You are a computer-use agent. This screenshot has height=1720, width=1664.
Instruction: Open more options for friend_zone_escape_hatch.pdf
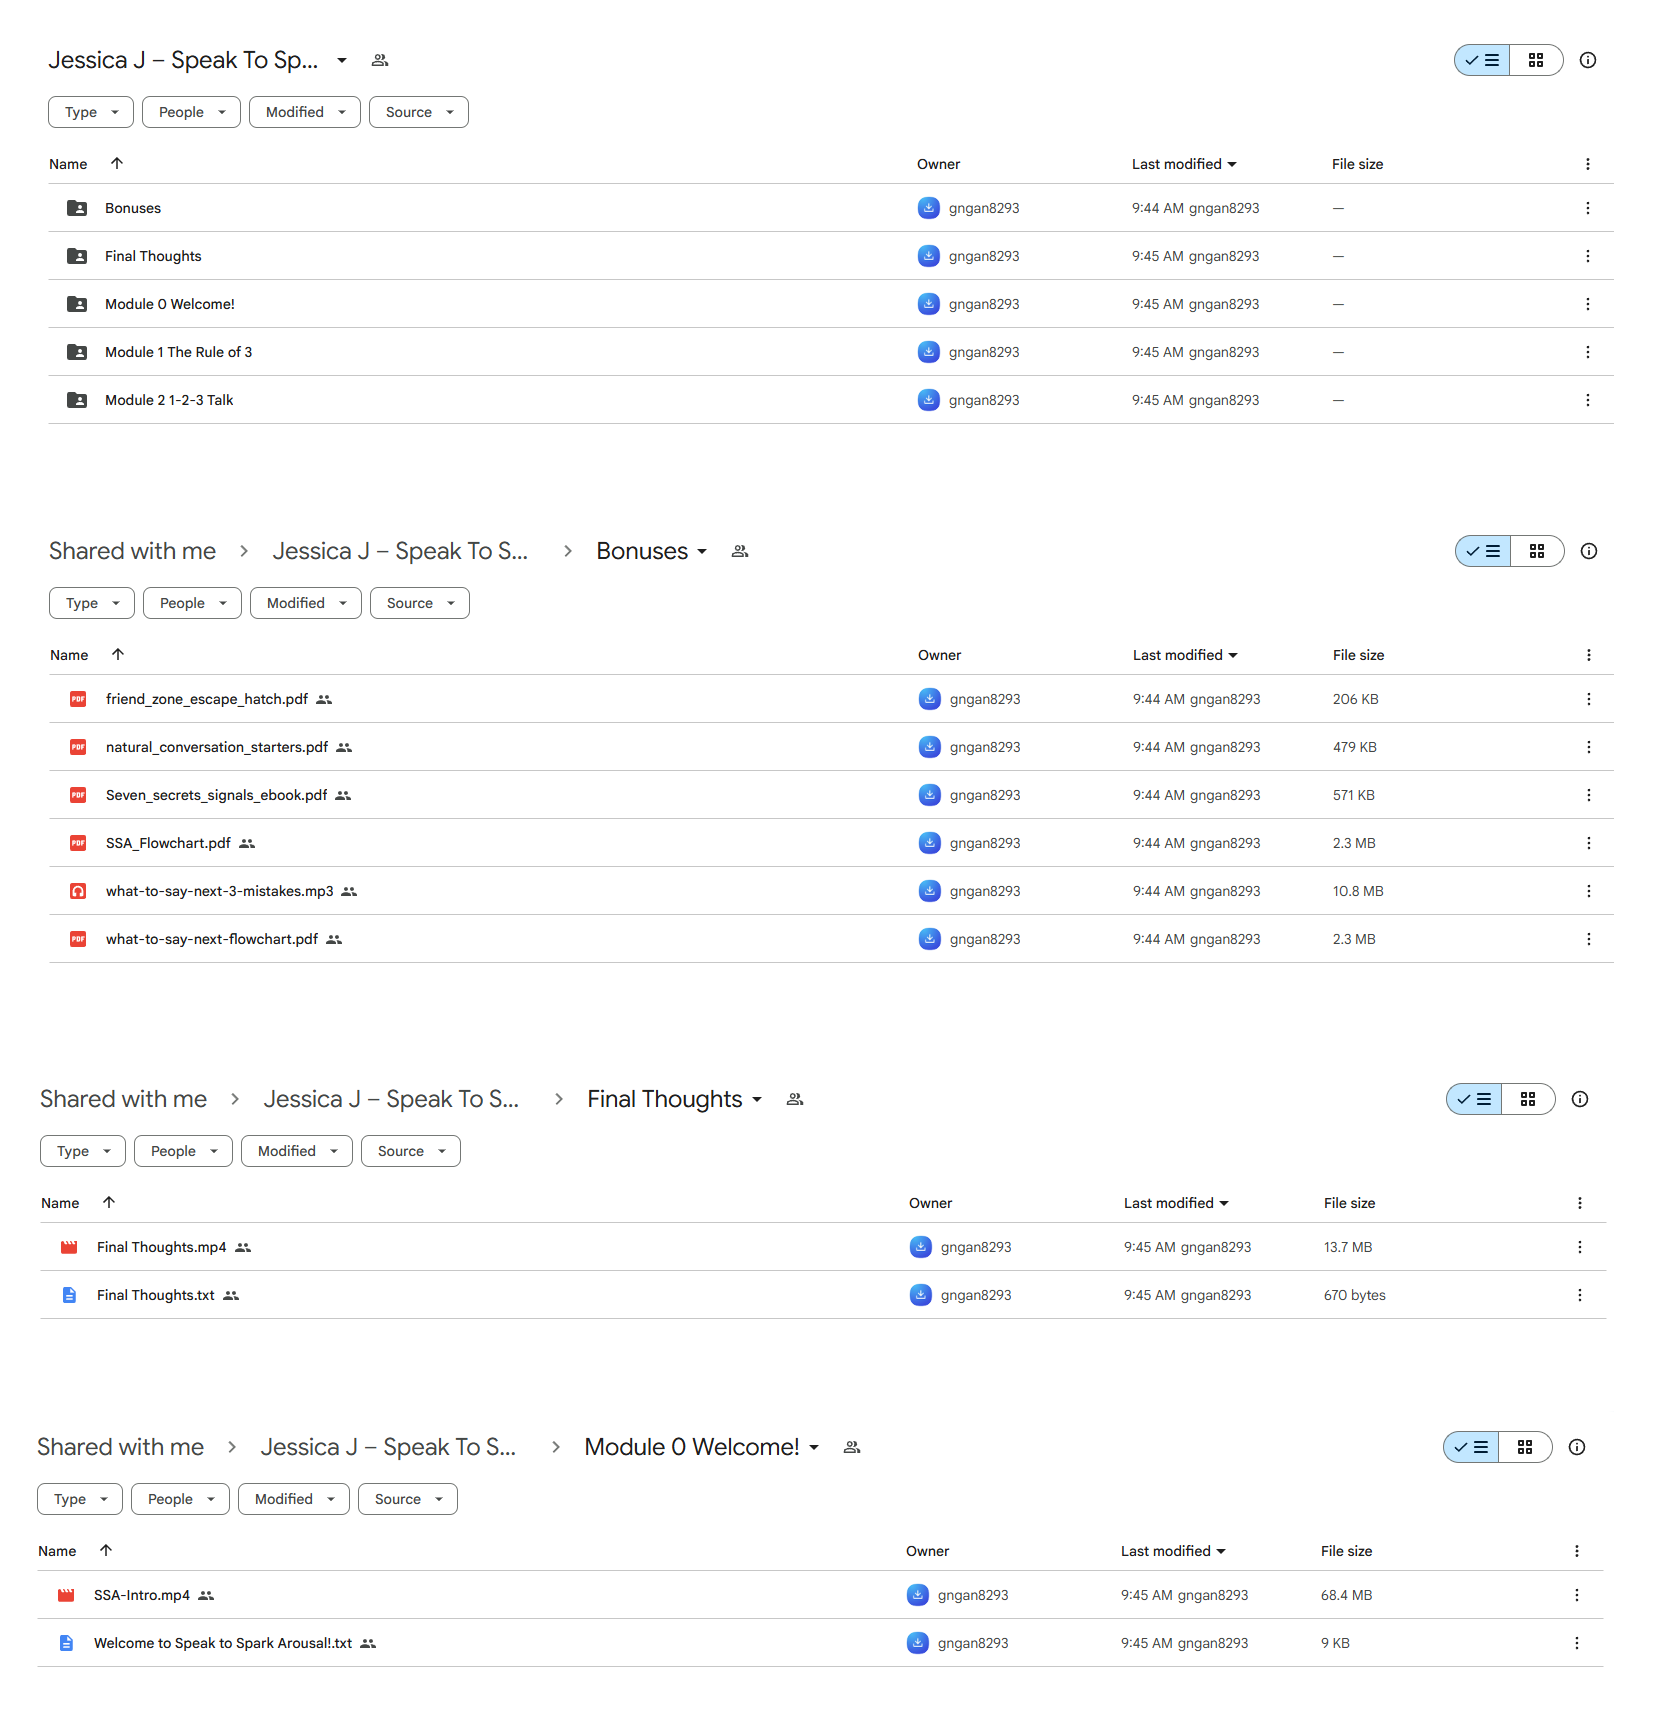1588,699
